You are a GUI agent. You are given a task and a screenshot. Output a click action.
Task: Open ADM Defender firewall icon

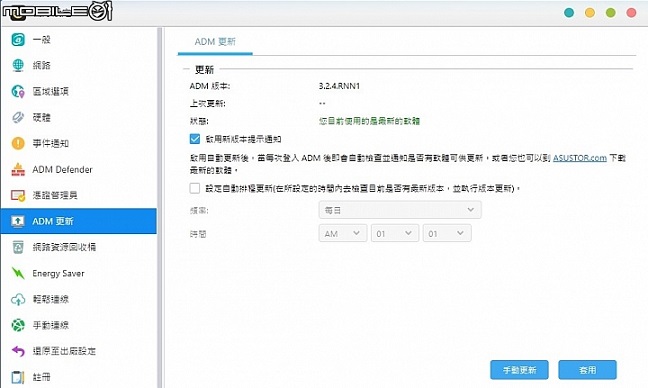coord(18,169)
